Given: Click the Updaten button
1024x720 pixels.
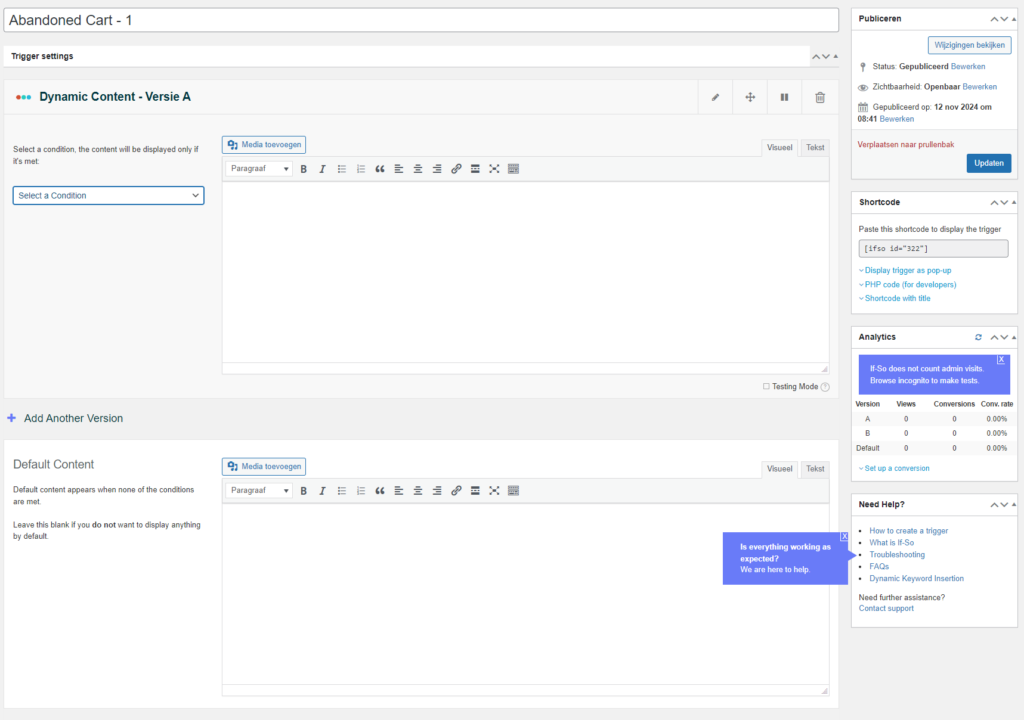Looking at the screenshot, I should point(989,163).
